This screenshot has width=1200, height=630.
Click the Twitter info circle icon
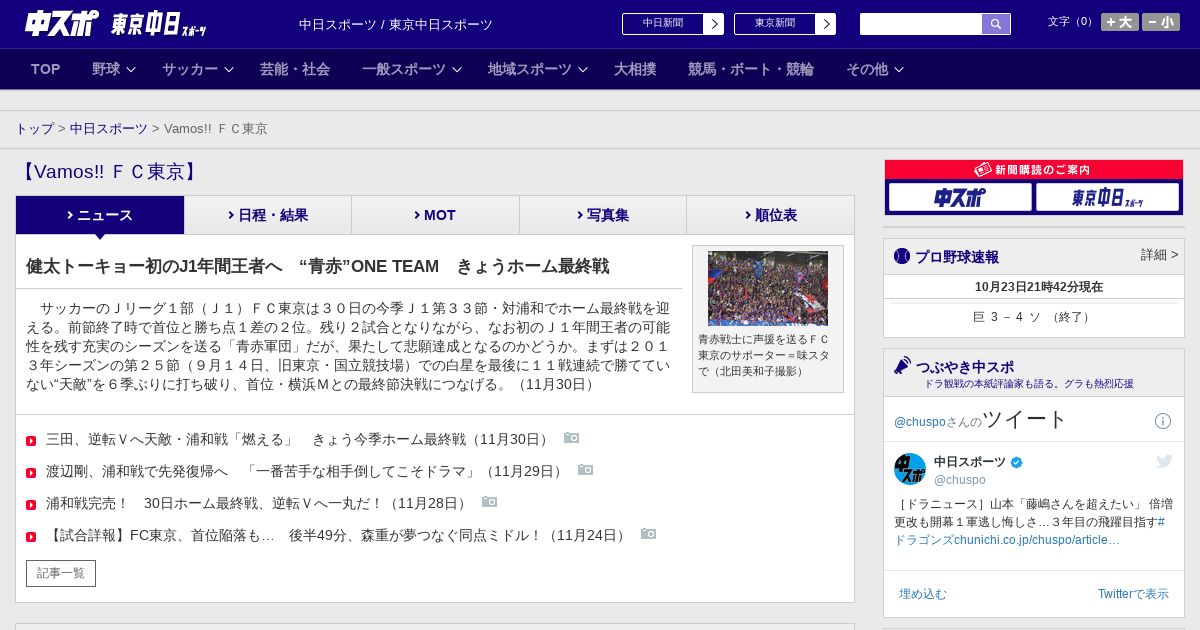click(x=1163, y=421)
